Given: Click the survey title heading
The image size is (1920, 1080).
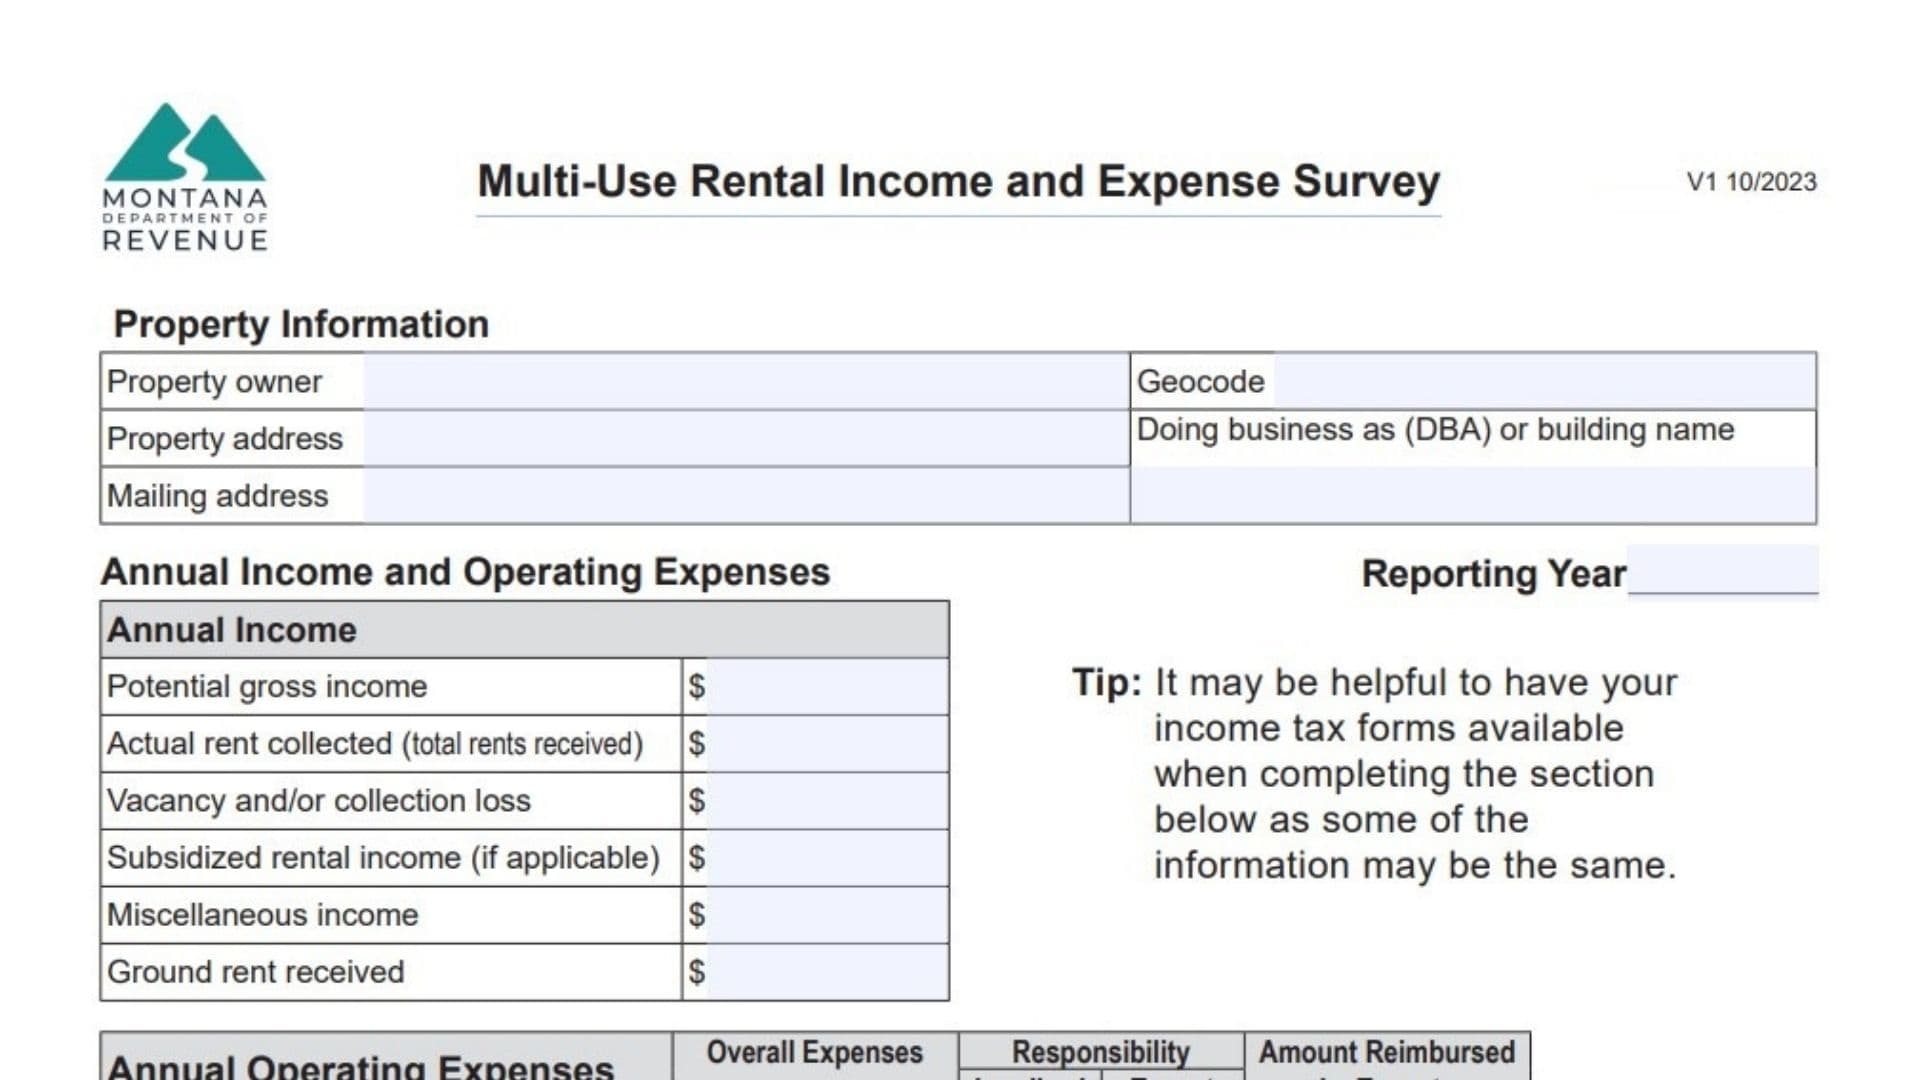Looking at the screenshot, I should [958, 182].
